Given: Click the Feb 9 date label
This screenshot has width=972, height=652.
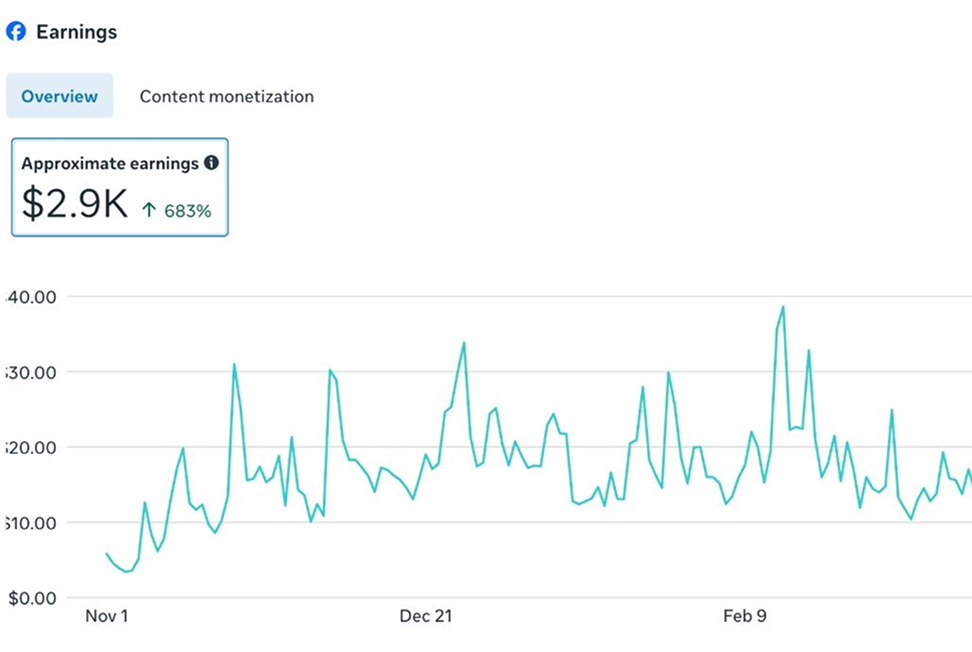Looking at the screenshot, I should point(744,616).
